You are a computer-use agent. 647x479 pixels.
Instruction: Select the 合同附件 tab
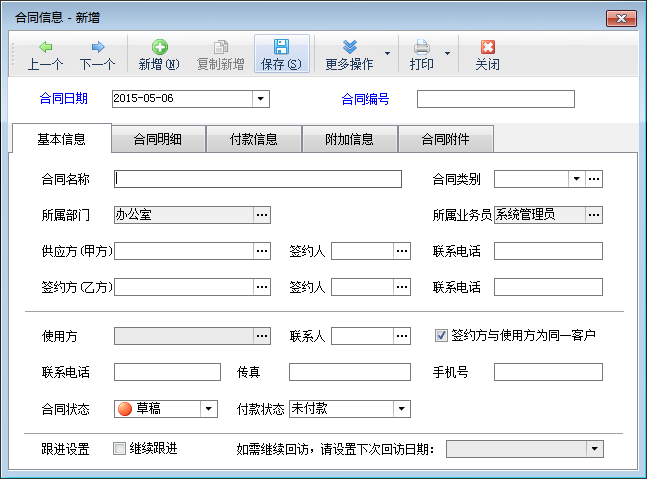pyautogui.click(x=445, y=139)
